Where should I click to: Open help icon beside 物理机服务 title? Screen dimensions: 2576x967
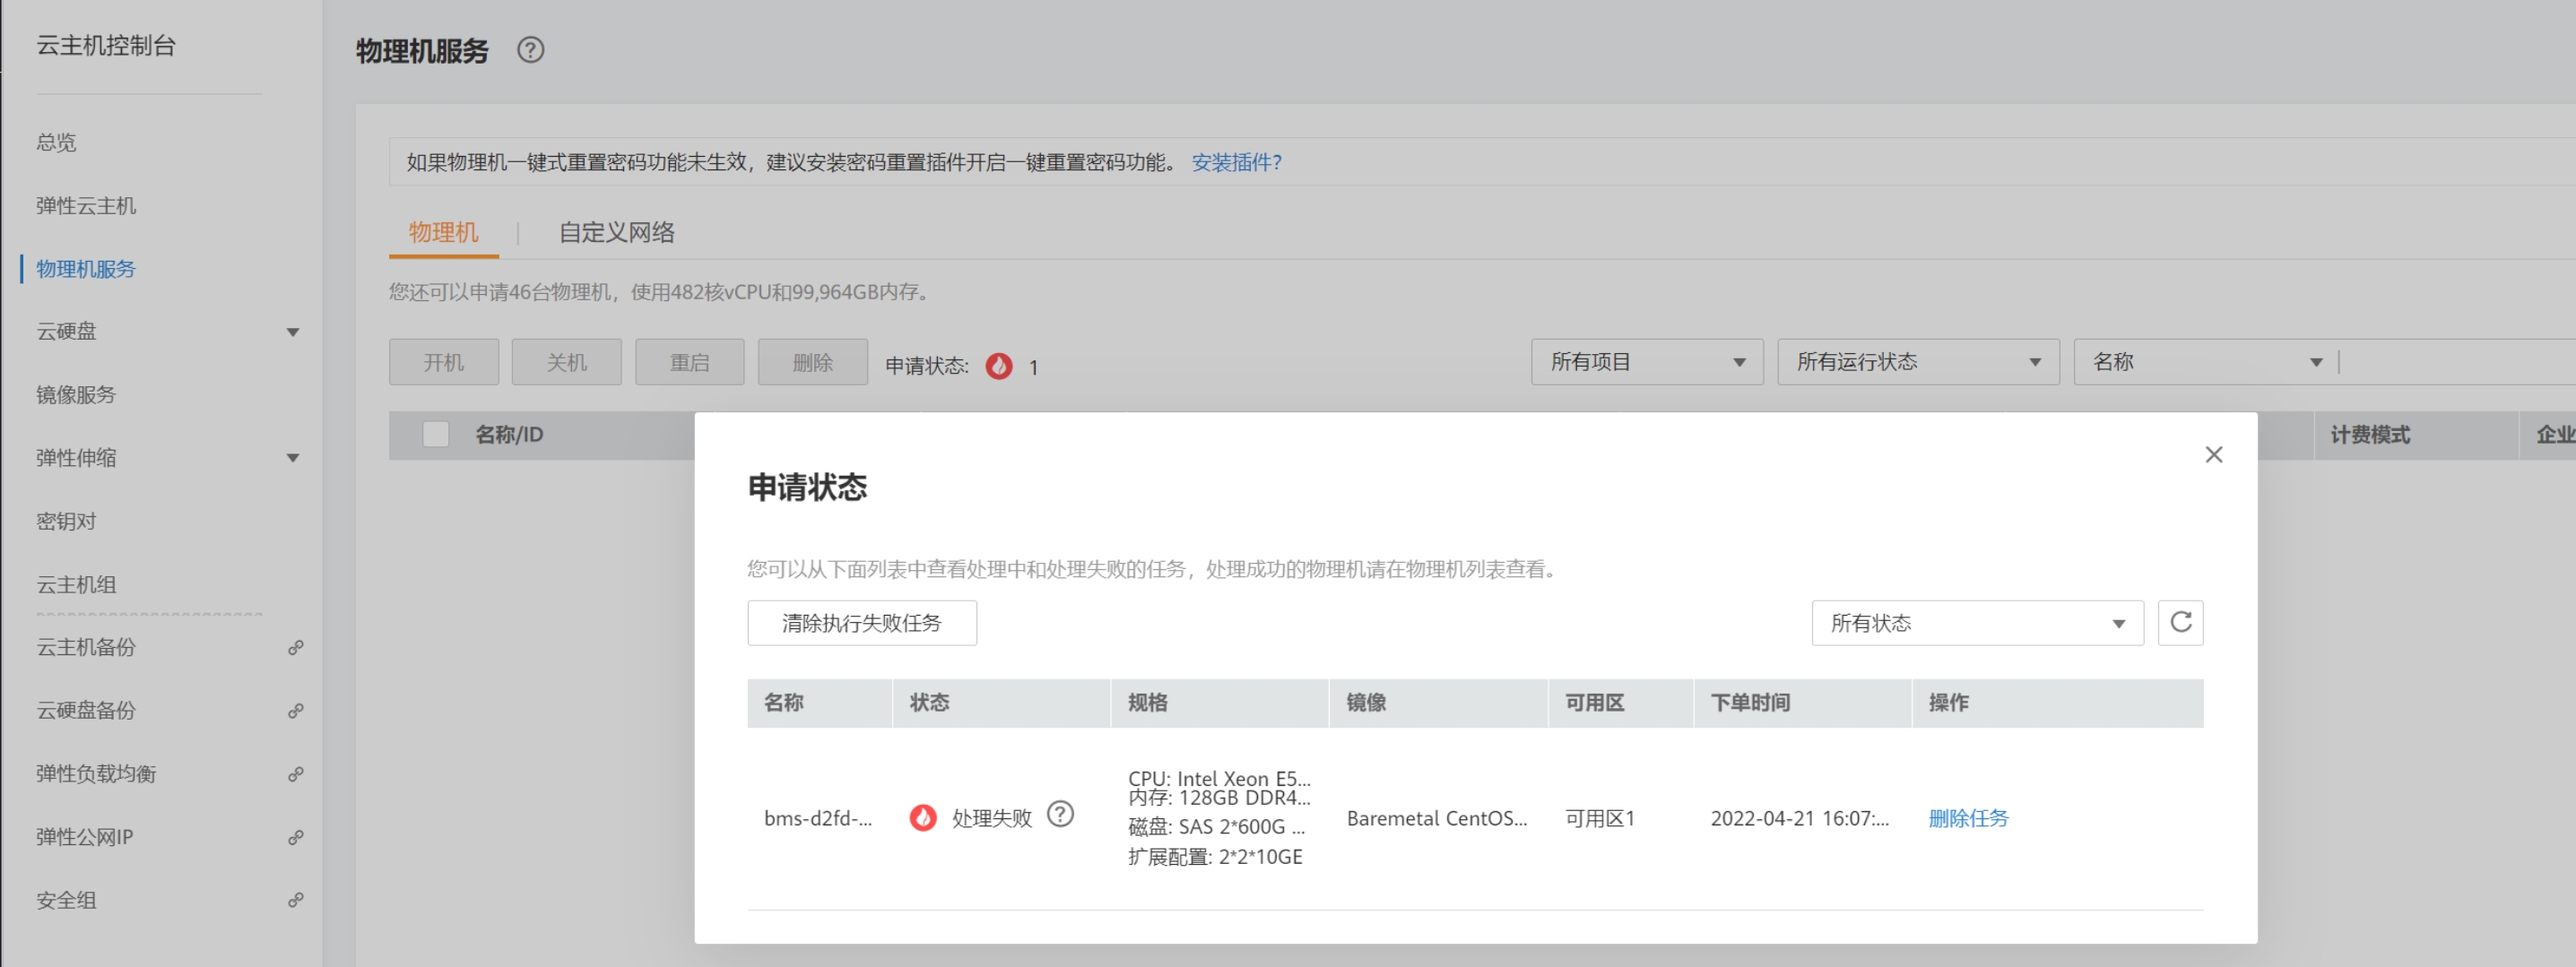click(530, 50)
